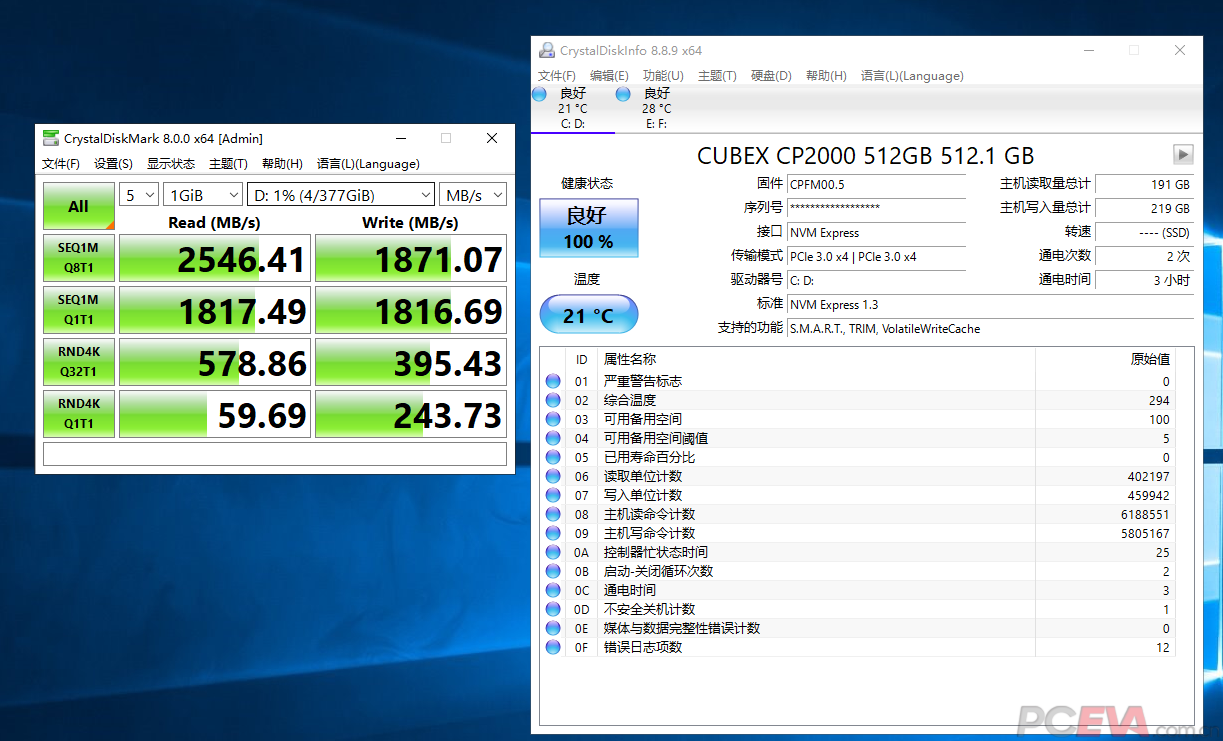This screenshot has height=741, width=1223.
Task: Open 文件(F) menu in CrystalDiskMark
Action: pyautogui.click(x=61, y=164)
